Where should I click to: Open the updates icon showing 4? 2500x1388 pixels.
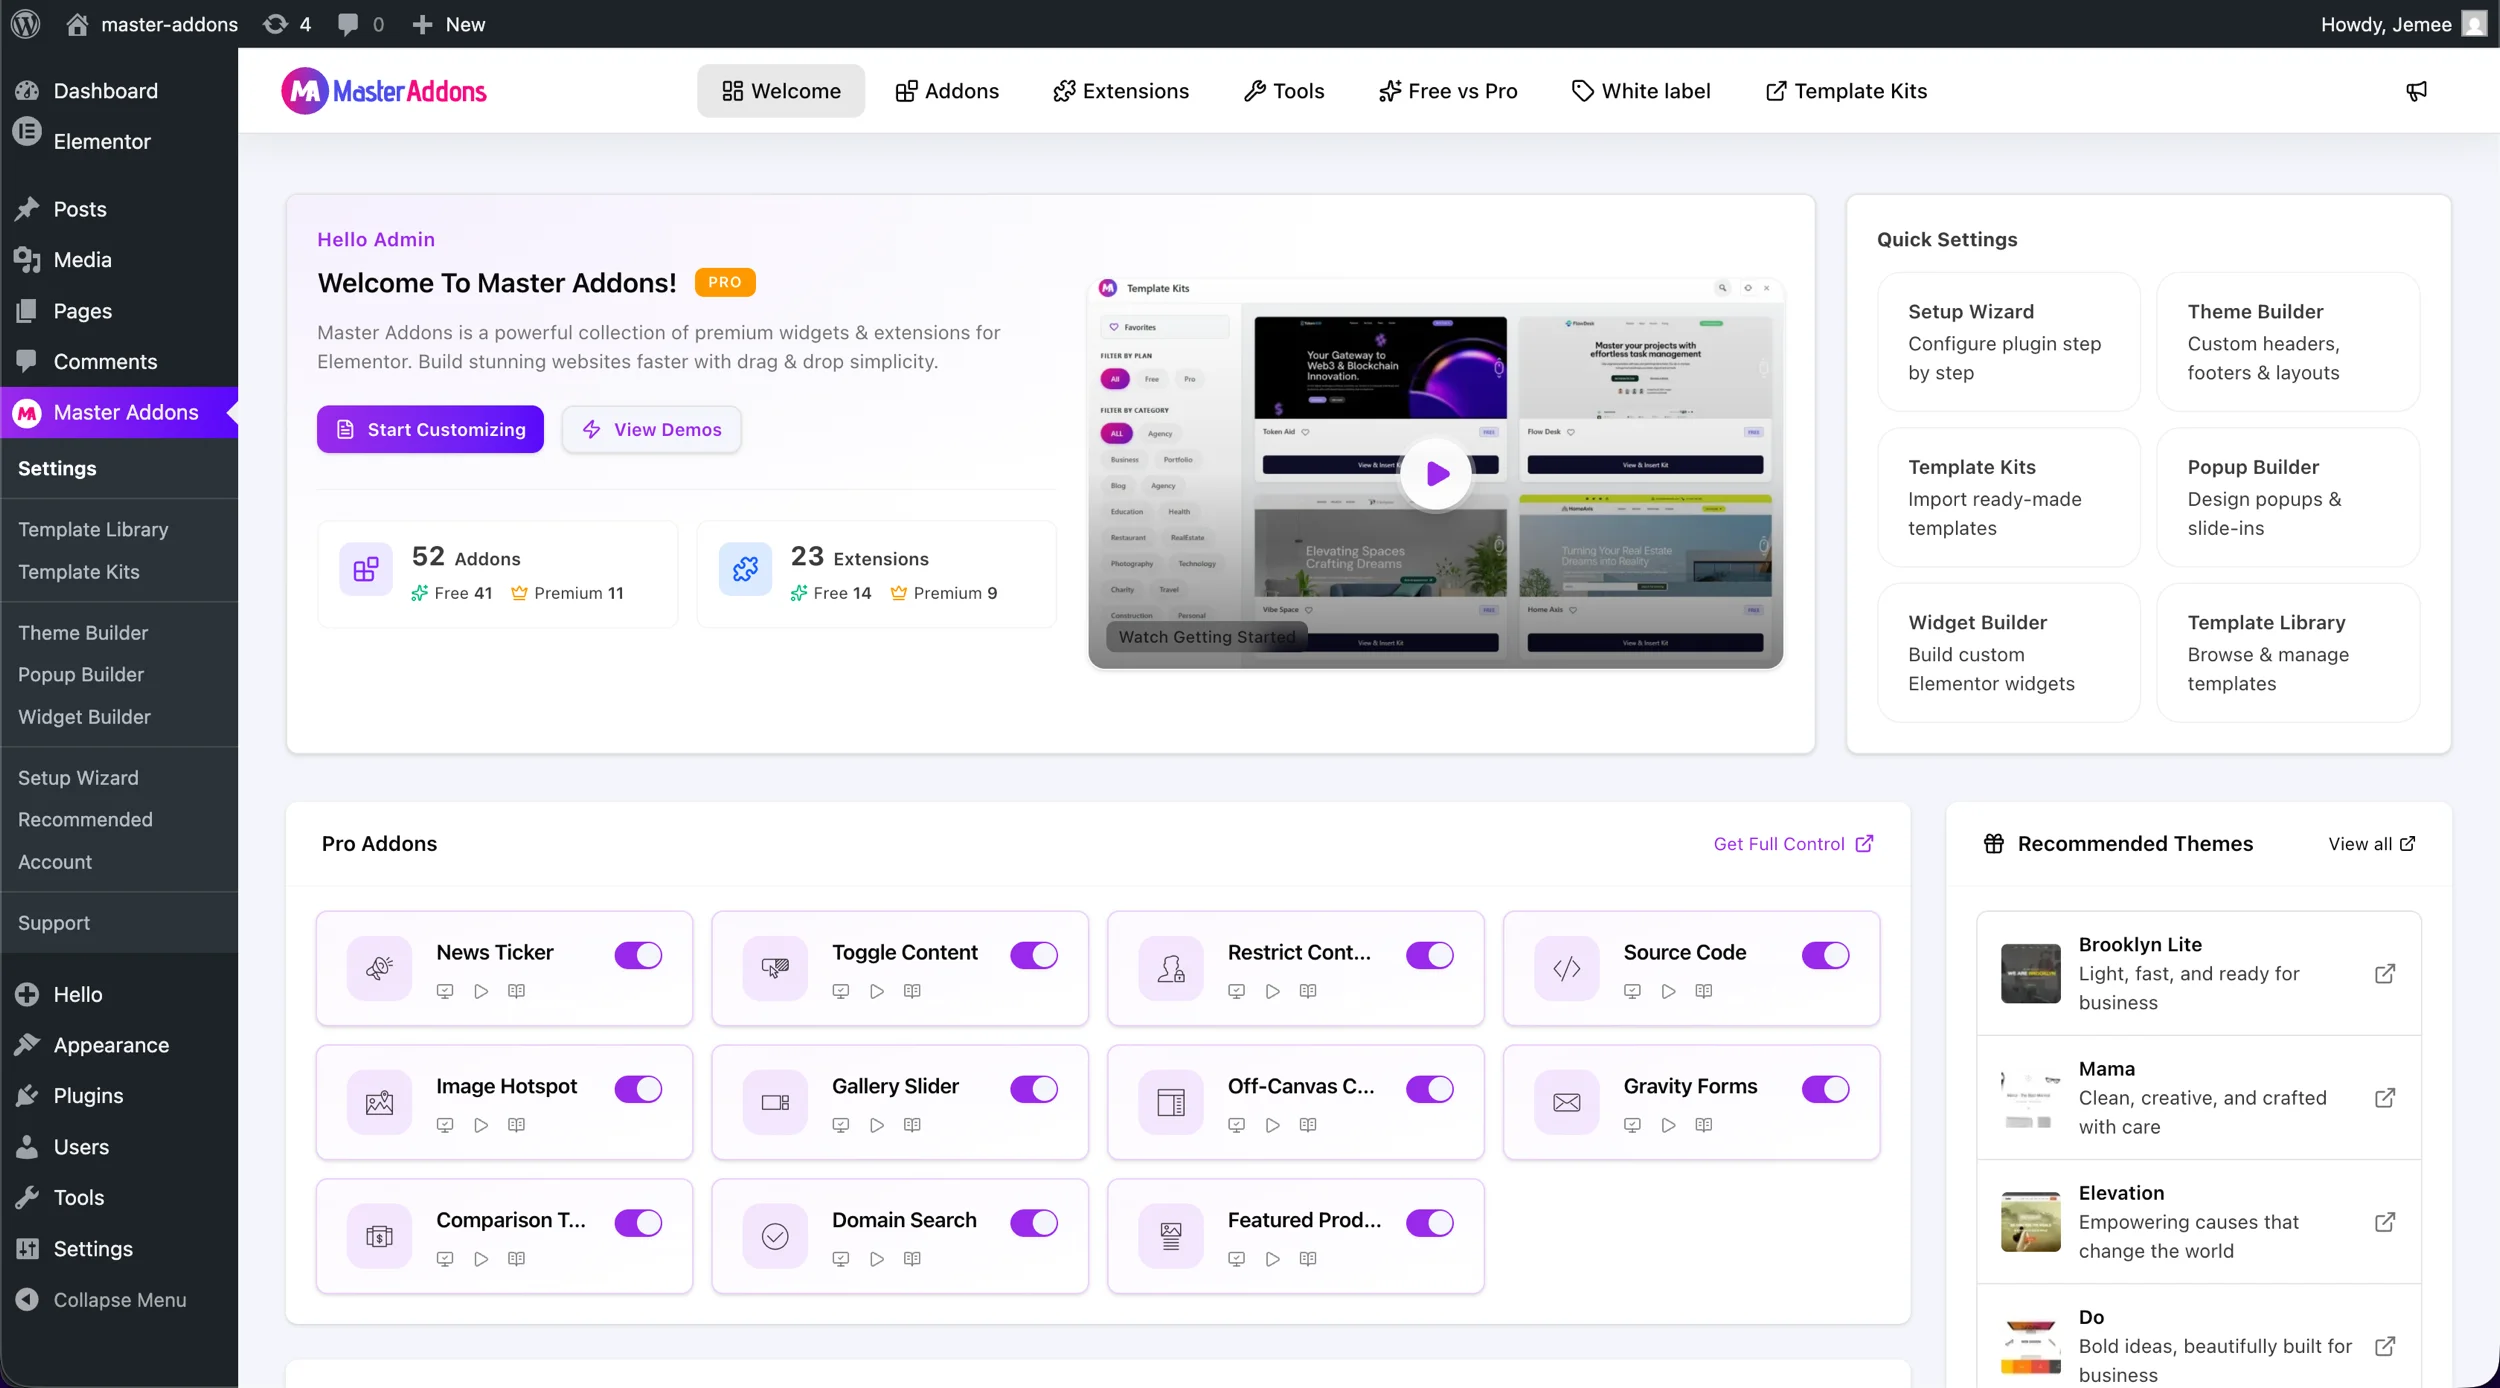tap(287, 24)
